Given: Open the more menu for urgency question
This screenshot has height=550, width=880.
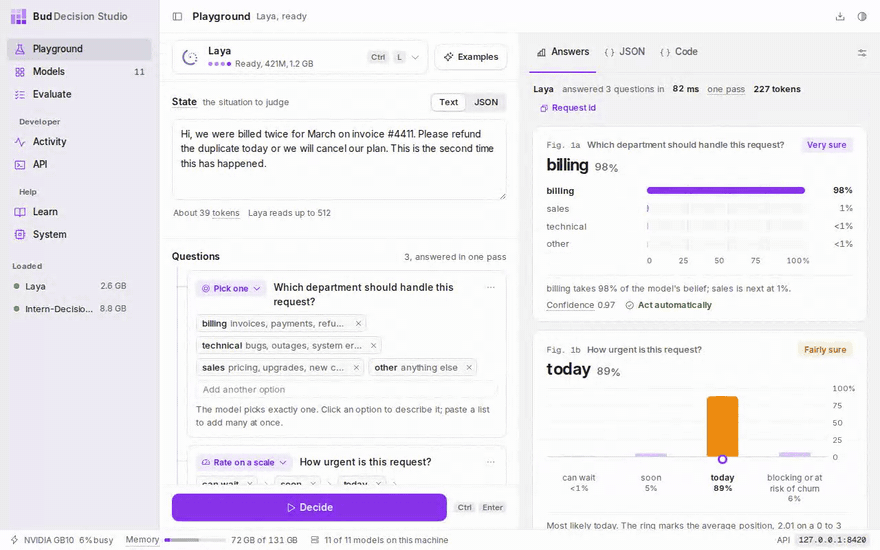Looking at the screenshot, I should pos(491,462).
